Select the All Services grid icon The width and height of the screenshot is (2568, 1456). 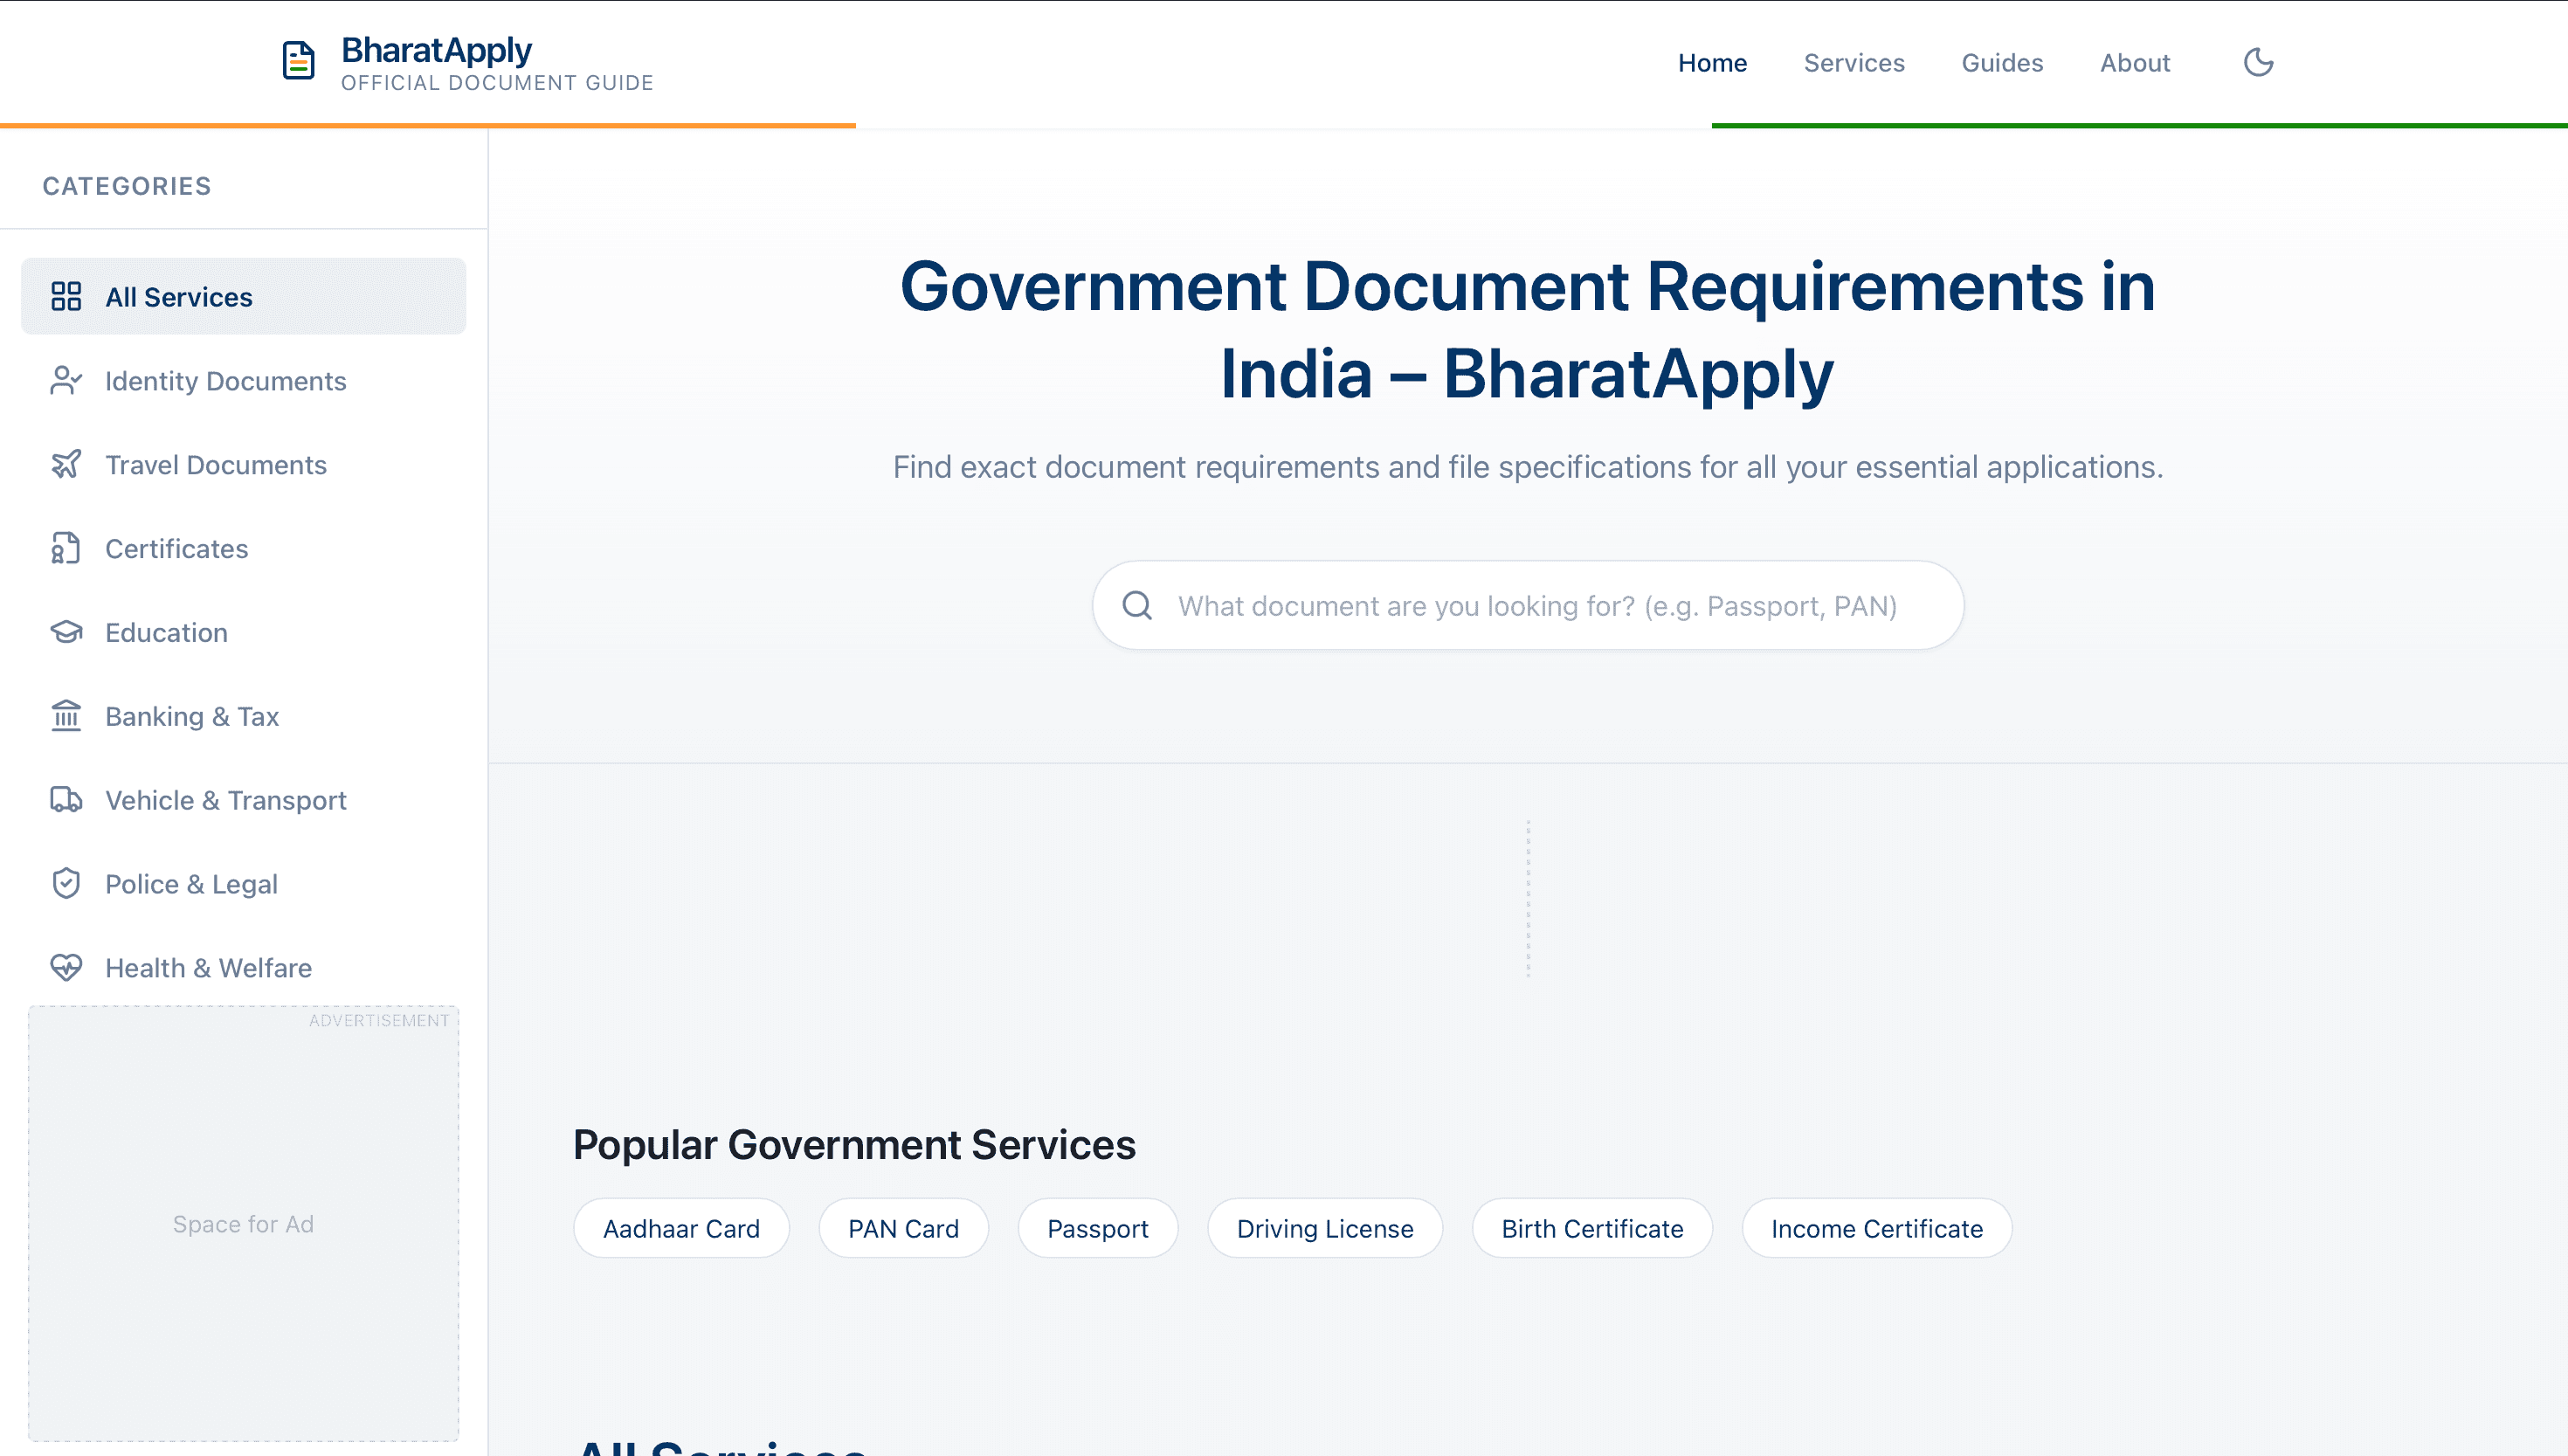click(66, 296)
